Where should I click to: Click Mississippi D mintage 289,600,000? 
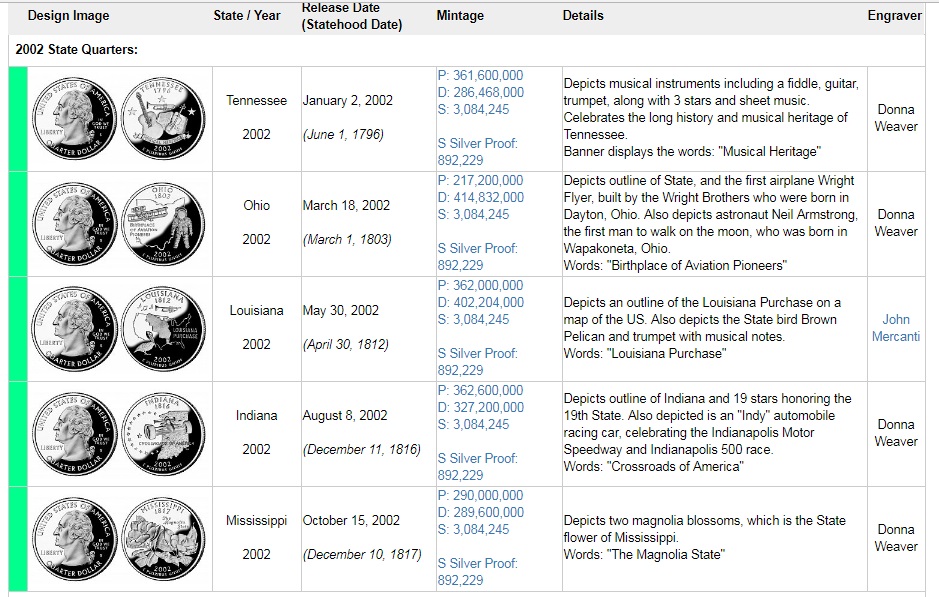[x=480, y=512]
